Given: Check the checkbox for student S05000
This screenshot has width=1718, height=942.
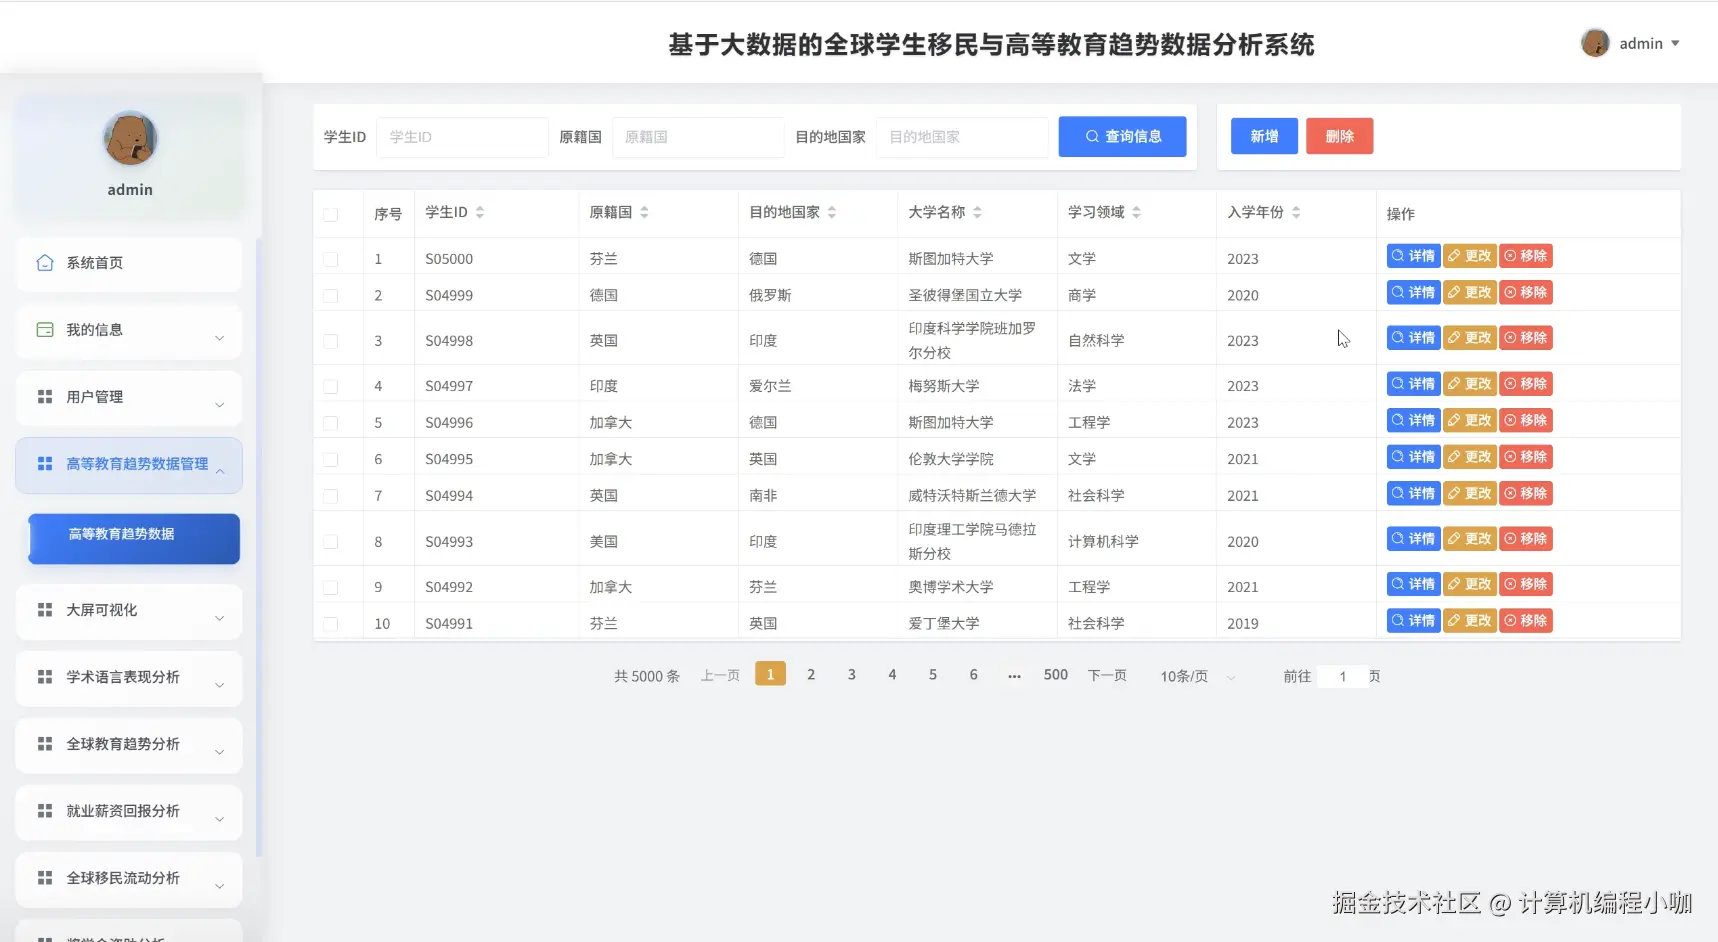Looking at the screenshot, I should tap(331, 257).
